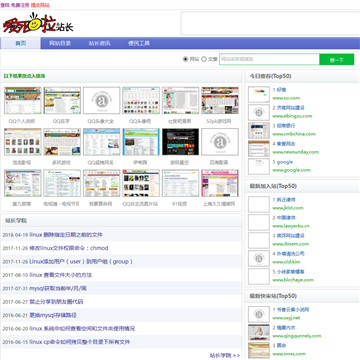Image resolution: width=360 pixels, height=360 pixels.
Task: Open the www.smxs.com row thumbnail
Action: click(x=259, y=350)
